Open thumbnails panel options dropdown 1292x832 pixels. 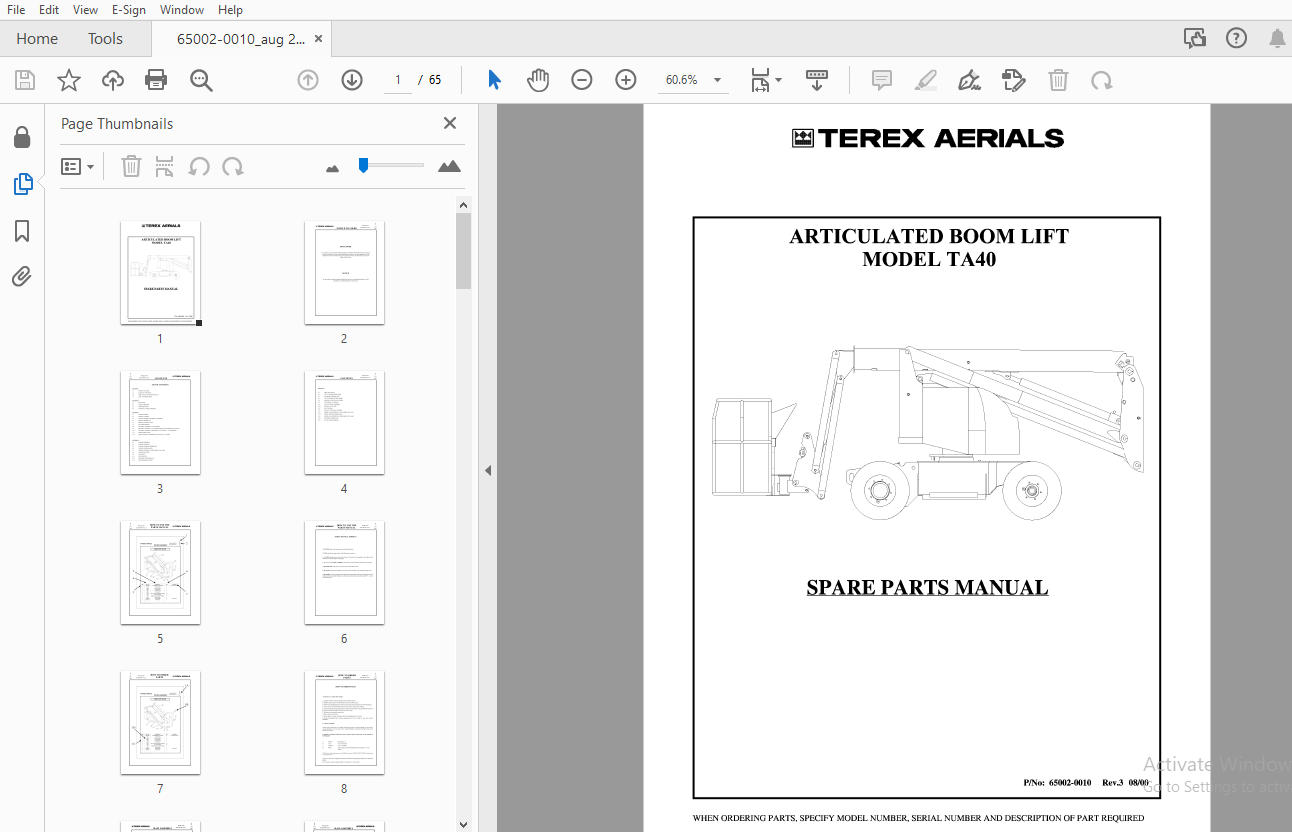(77, 166)
